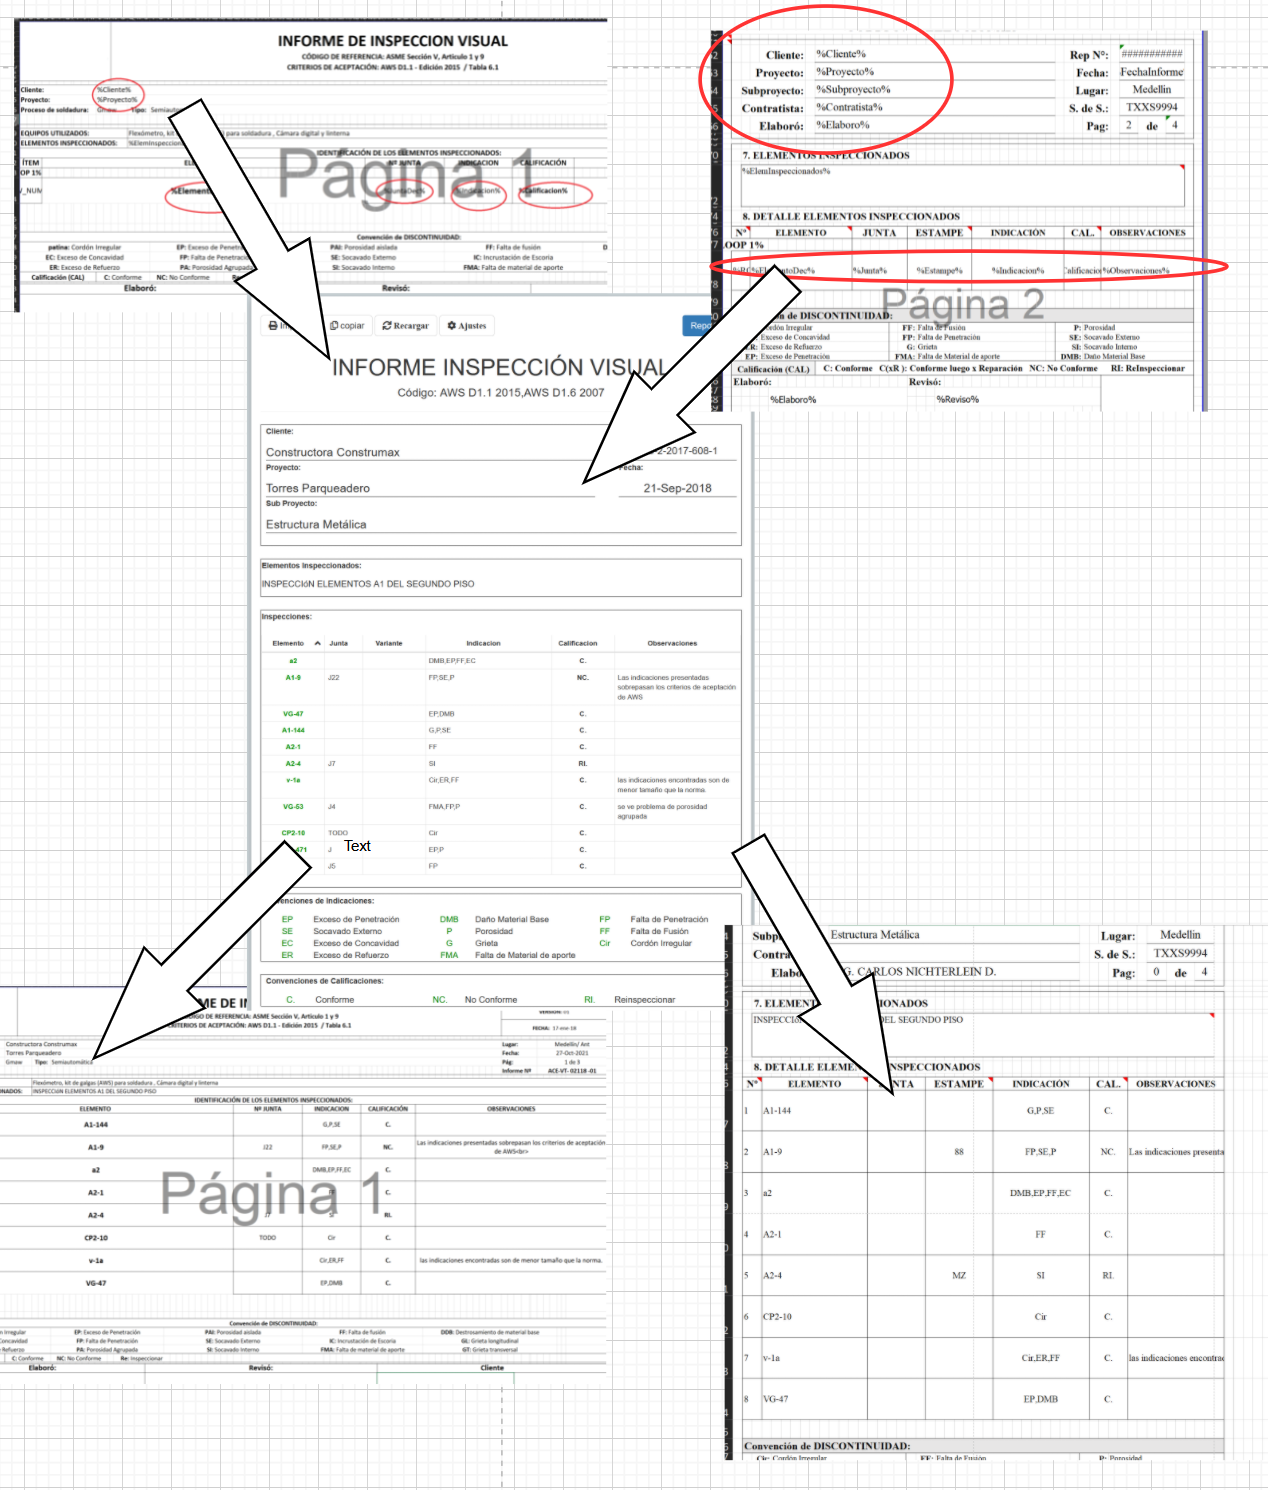Click the printer icon in report toolbar
The image size is (1268, 1490).
pyautogui.click(x=273, y=326)
